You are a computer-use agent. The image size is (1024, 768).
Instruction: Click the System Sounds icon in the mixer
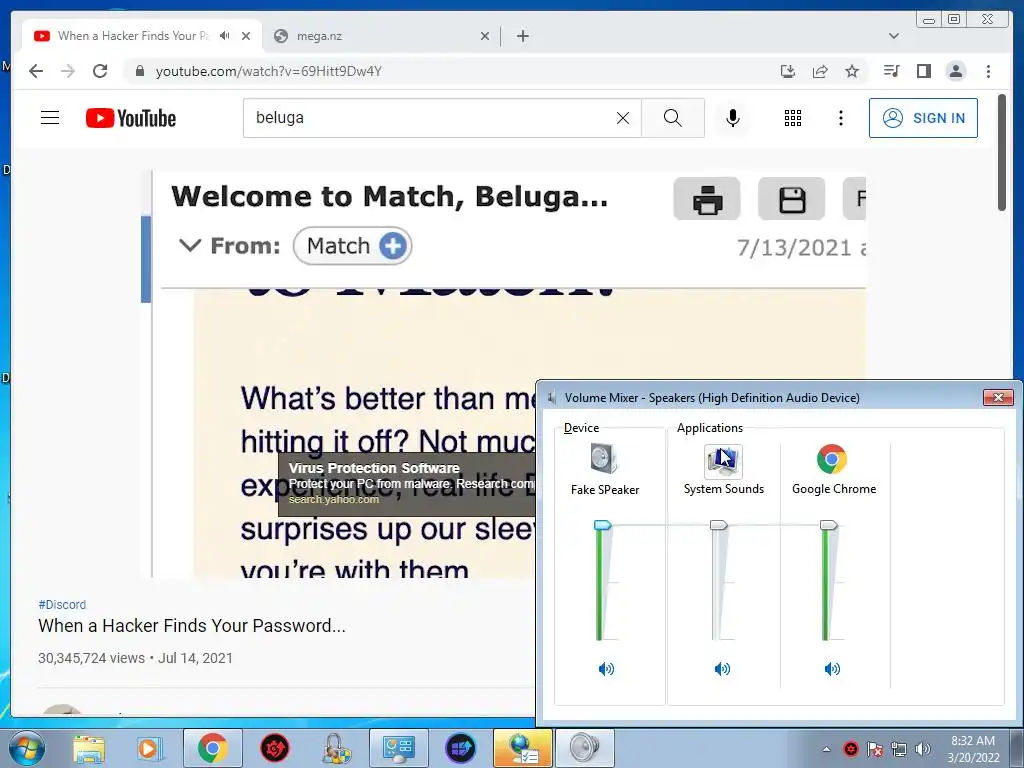click(x=723, y=460)
